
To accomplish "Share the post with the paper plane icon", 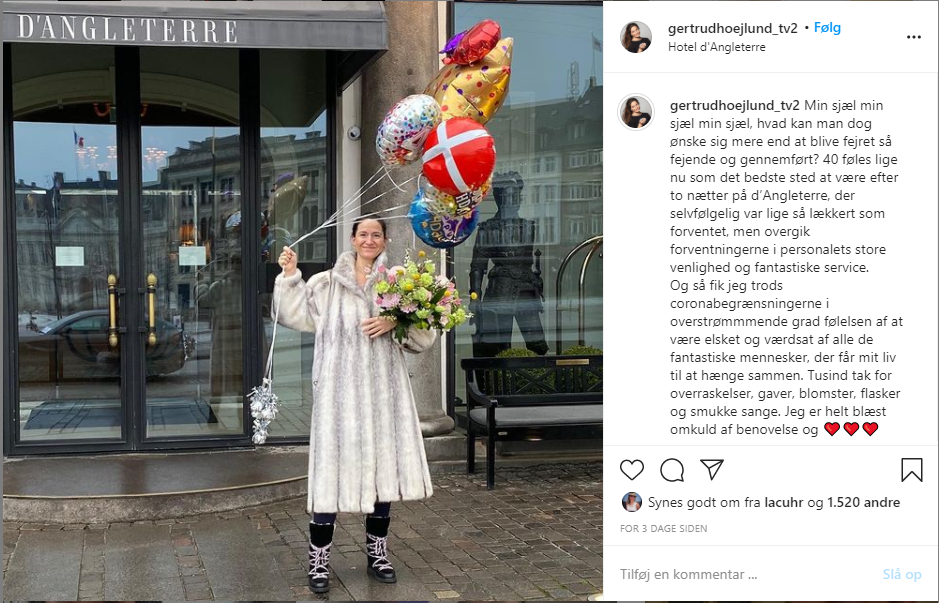I will pyautogui.click(x=712, y=469).
